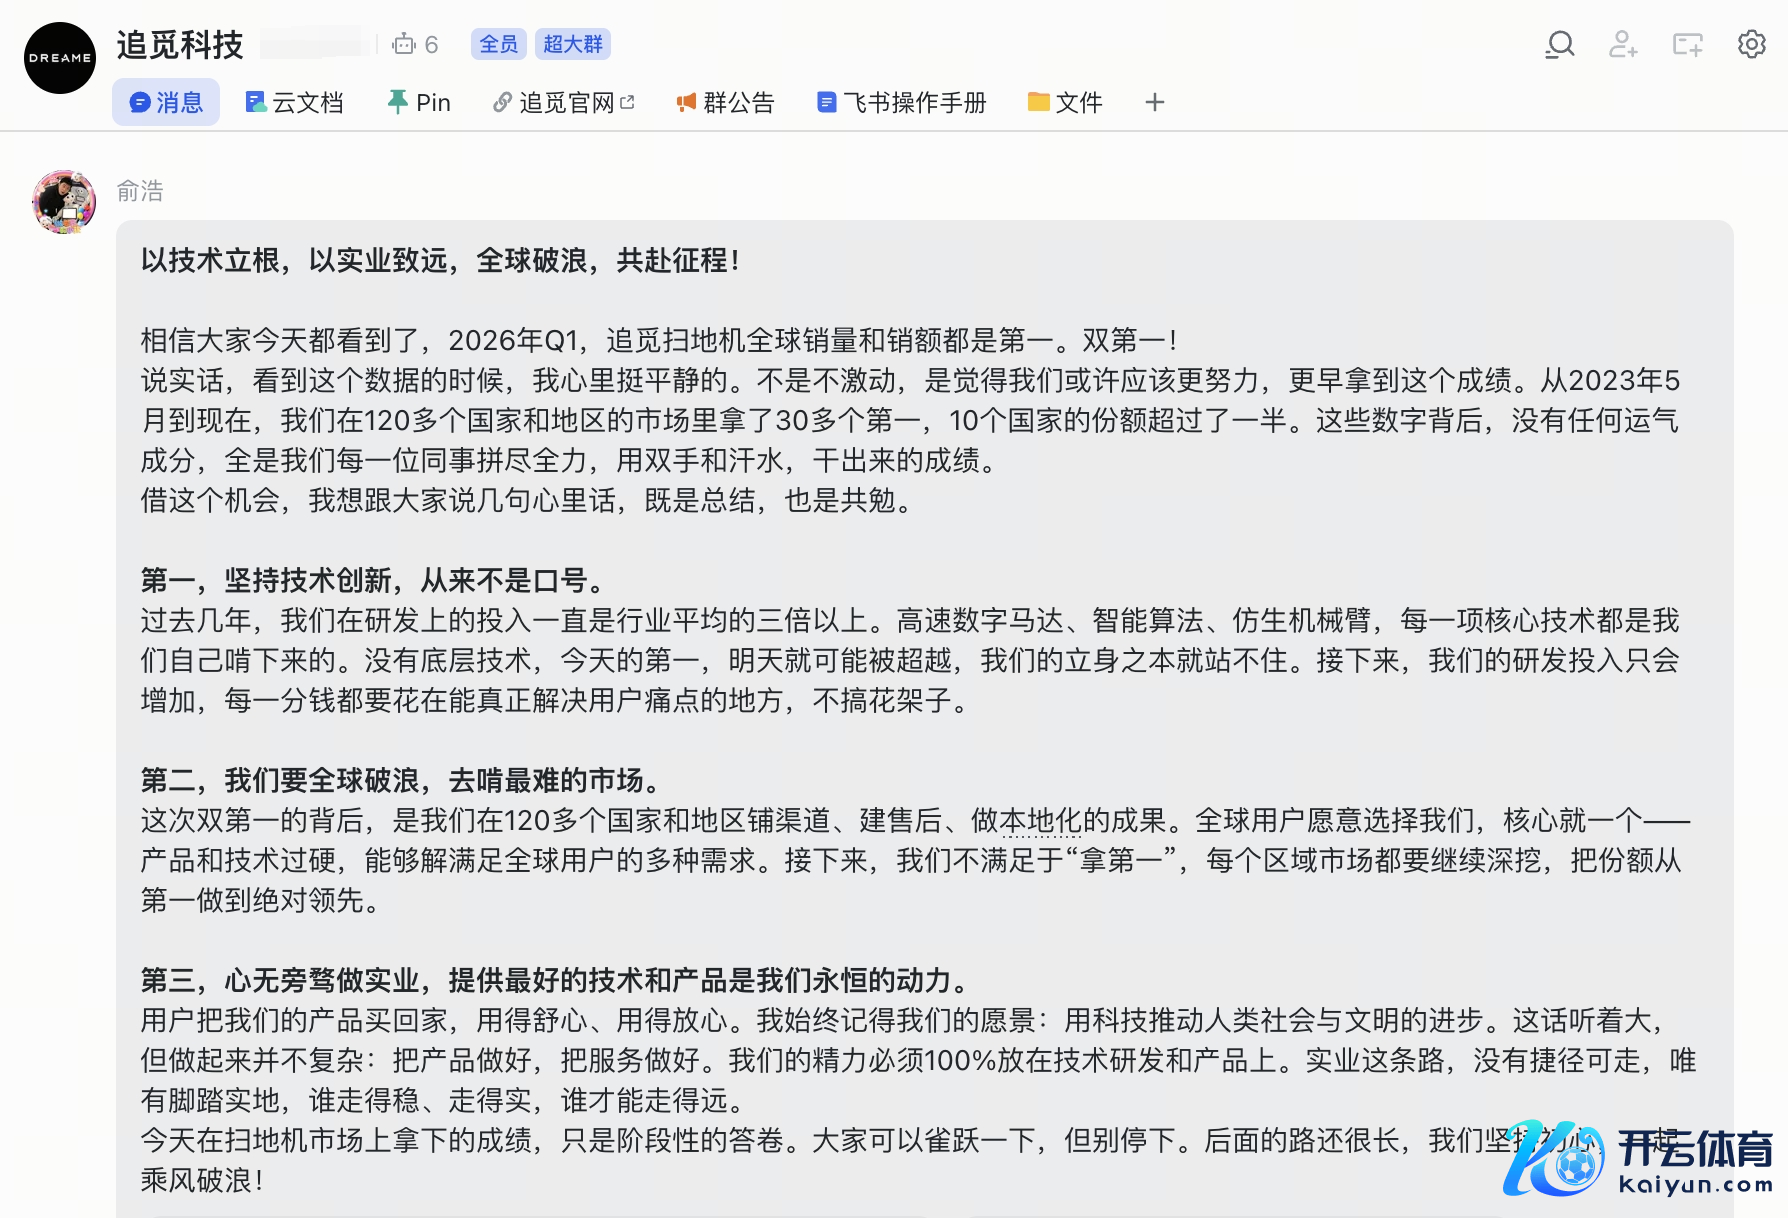The height and width of the screenshot is (1218, 1788).
Task: Switch to the 消息 tab
Action: click(166, 102)
